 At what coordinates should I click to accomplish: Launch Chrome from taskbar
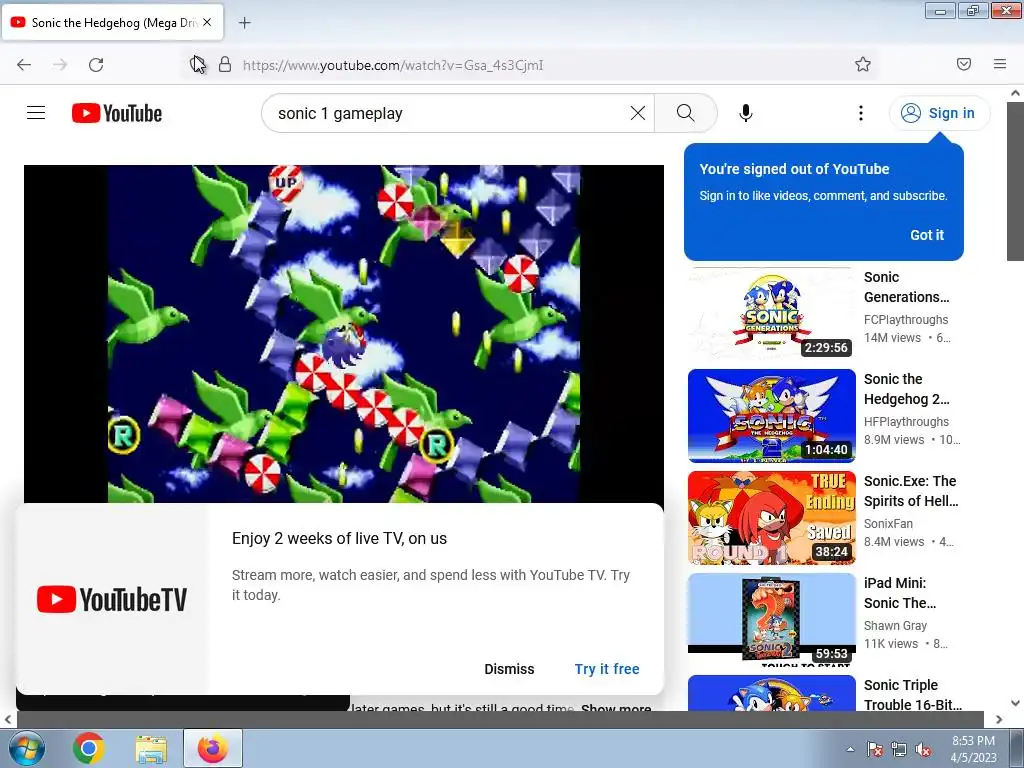coord(89,748)
